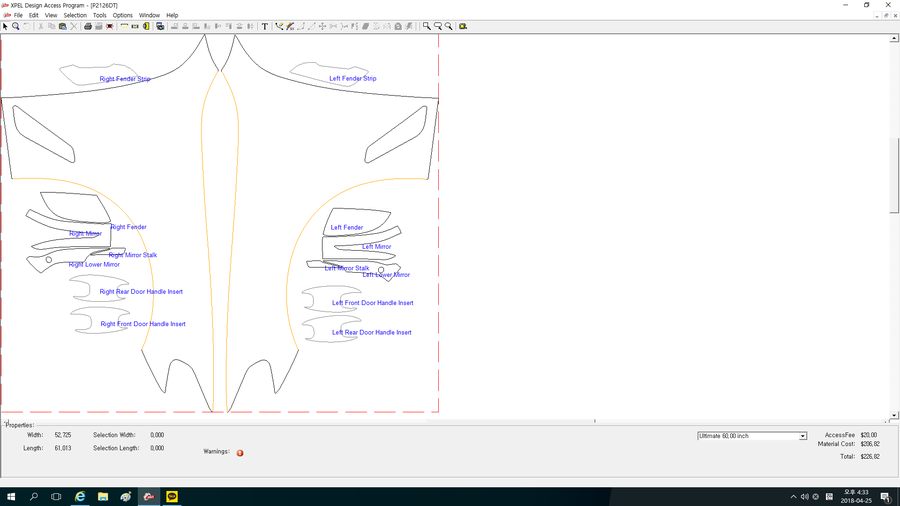This screenshot has width=900, height=506.
Task: Click the red Warnings indicator icon
Action: [x=240, y=453]
